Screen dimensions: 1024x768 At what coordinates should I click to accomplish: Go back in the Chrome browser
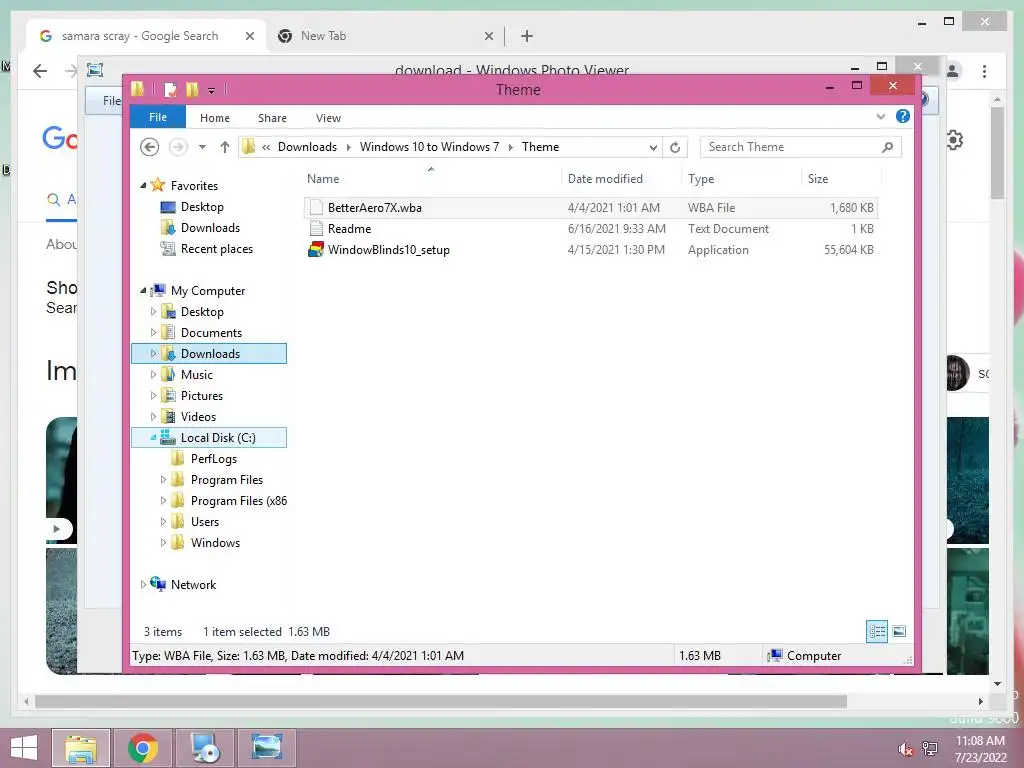pos(40,71)
